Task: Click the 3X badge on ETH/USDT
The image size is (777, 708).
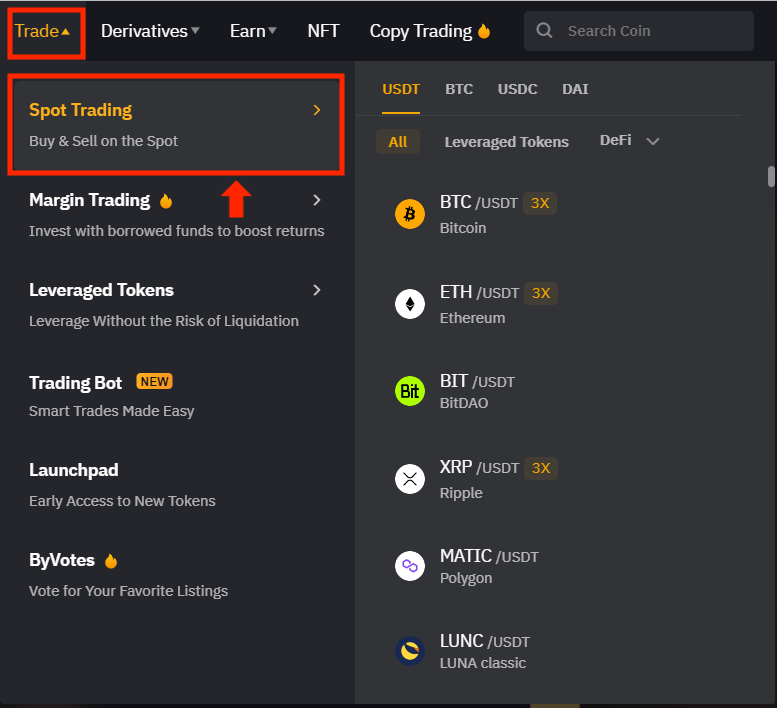Action: 541,293
